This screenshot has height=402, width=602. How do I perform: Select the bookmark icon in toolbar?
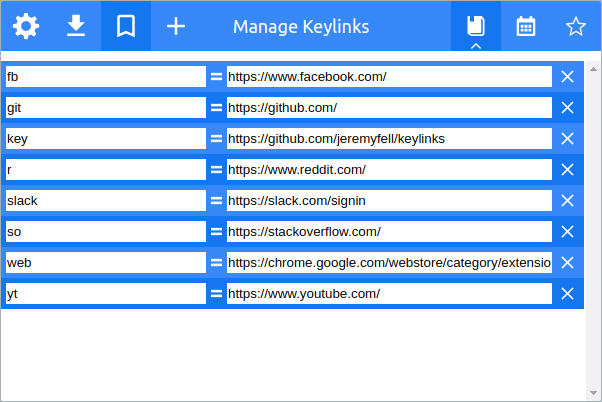[x=126, y=26]
